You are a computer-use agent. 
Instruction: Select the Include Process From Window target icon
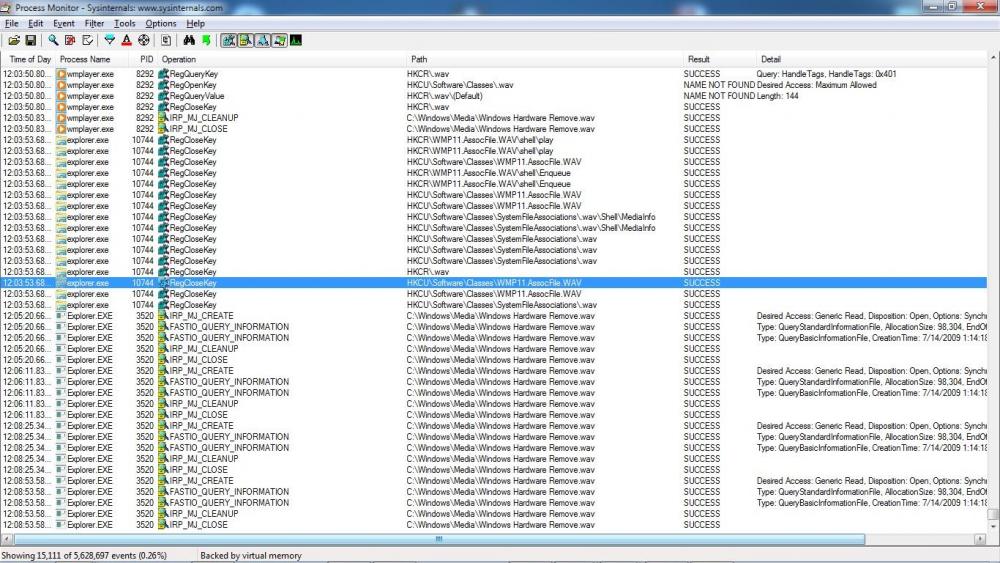click(143, 41)
